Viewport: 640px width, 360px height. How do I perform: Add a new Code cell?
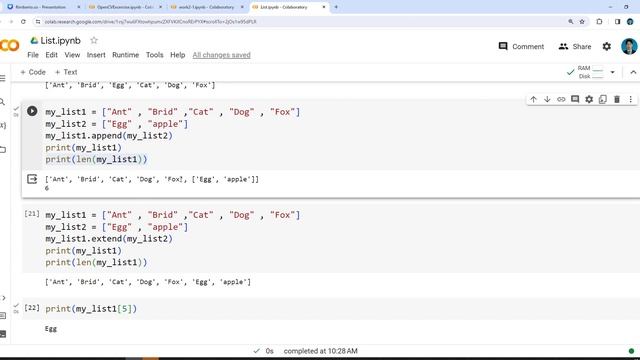click(33, 72)
